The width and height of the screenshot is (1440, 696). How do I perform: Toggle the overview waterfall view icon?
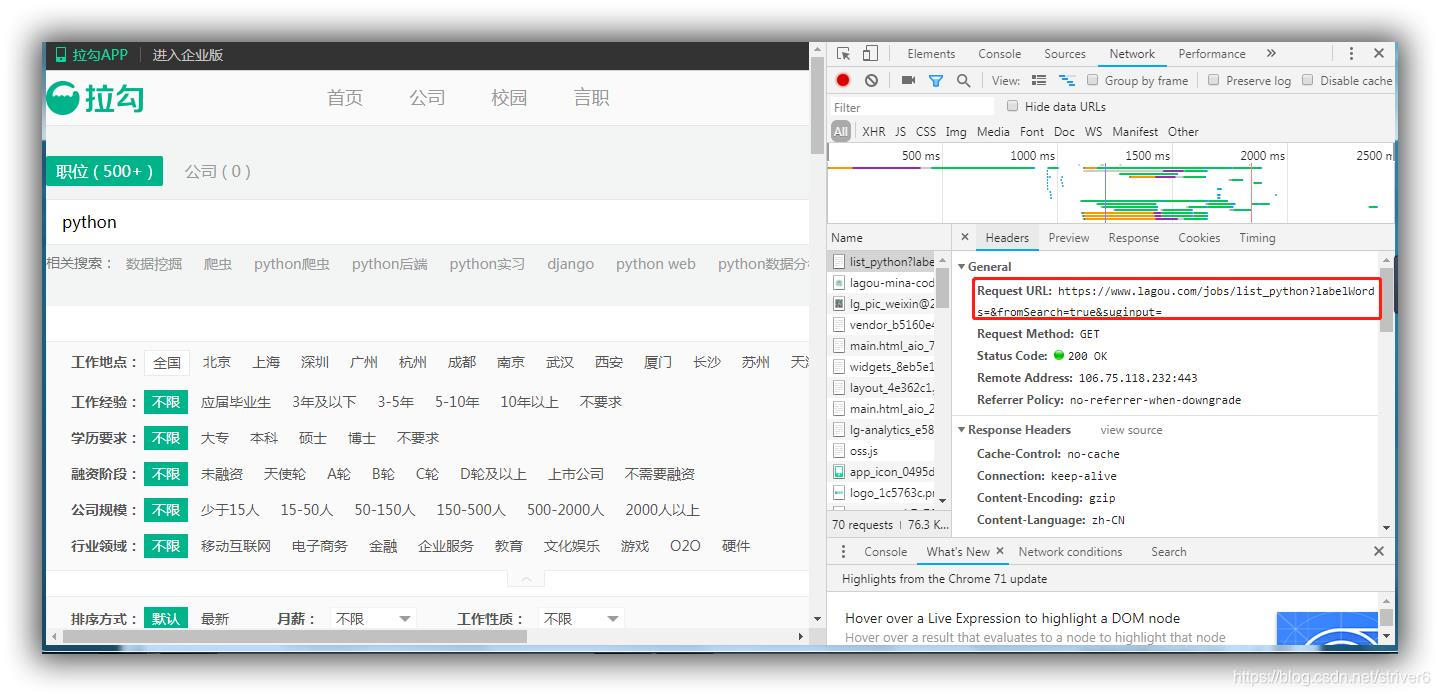(x=1067, y=81)
